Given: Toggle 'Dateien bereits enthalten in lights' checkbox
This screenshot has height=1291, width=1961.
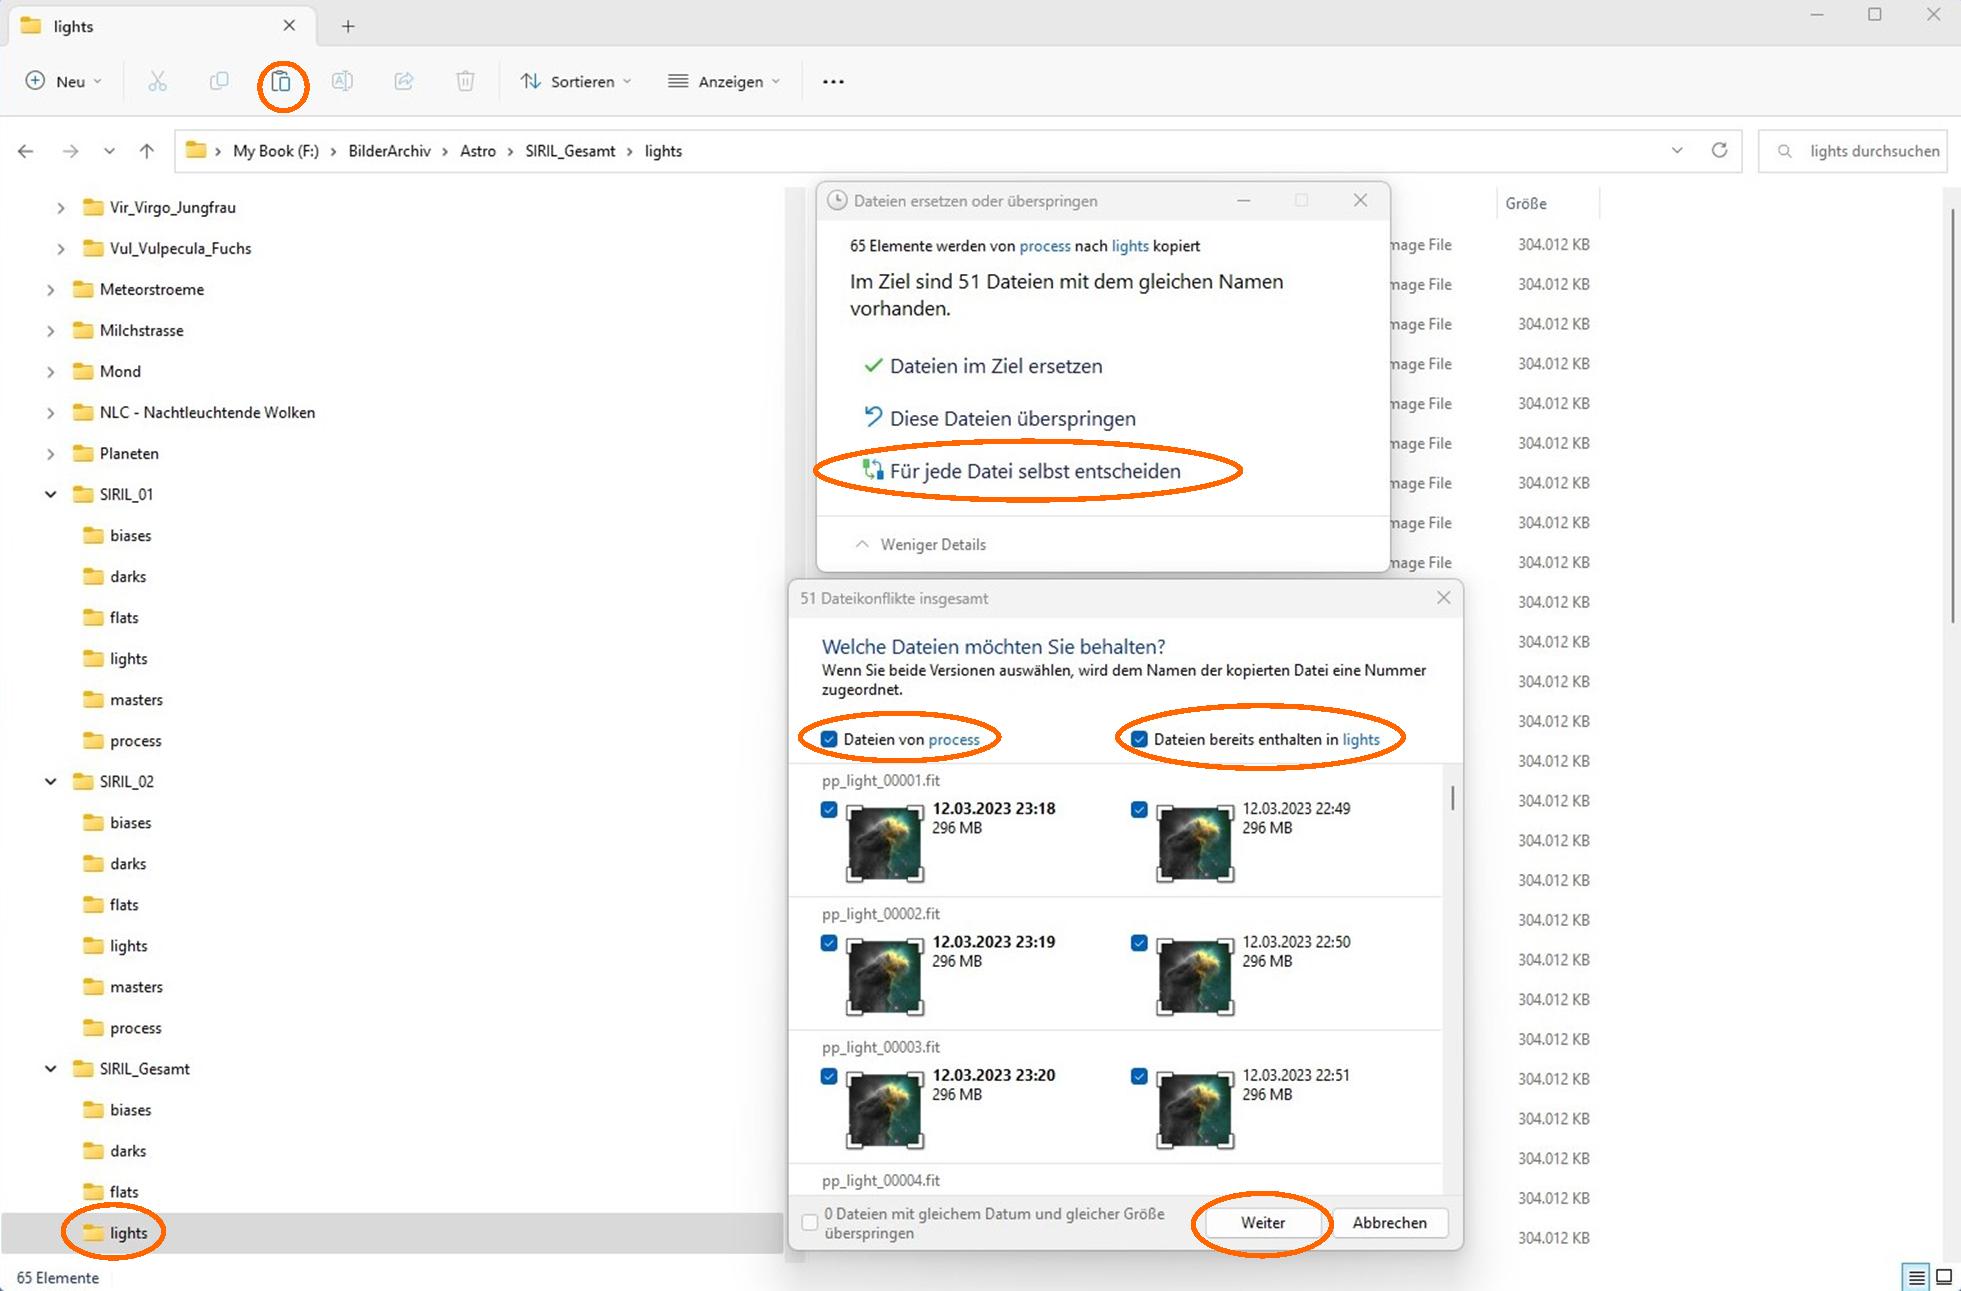Looking at the screenshot, I should click(1139, 739).
